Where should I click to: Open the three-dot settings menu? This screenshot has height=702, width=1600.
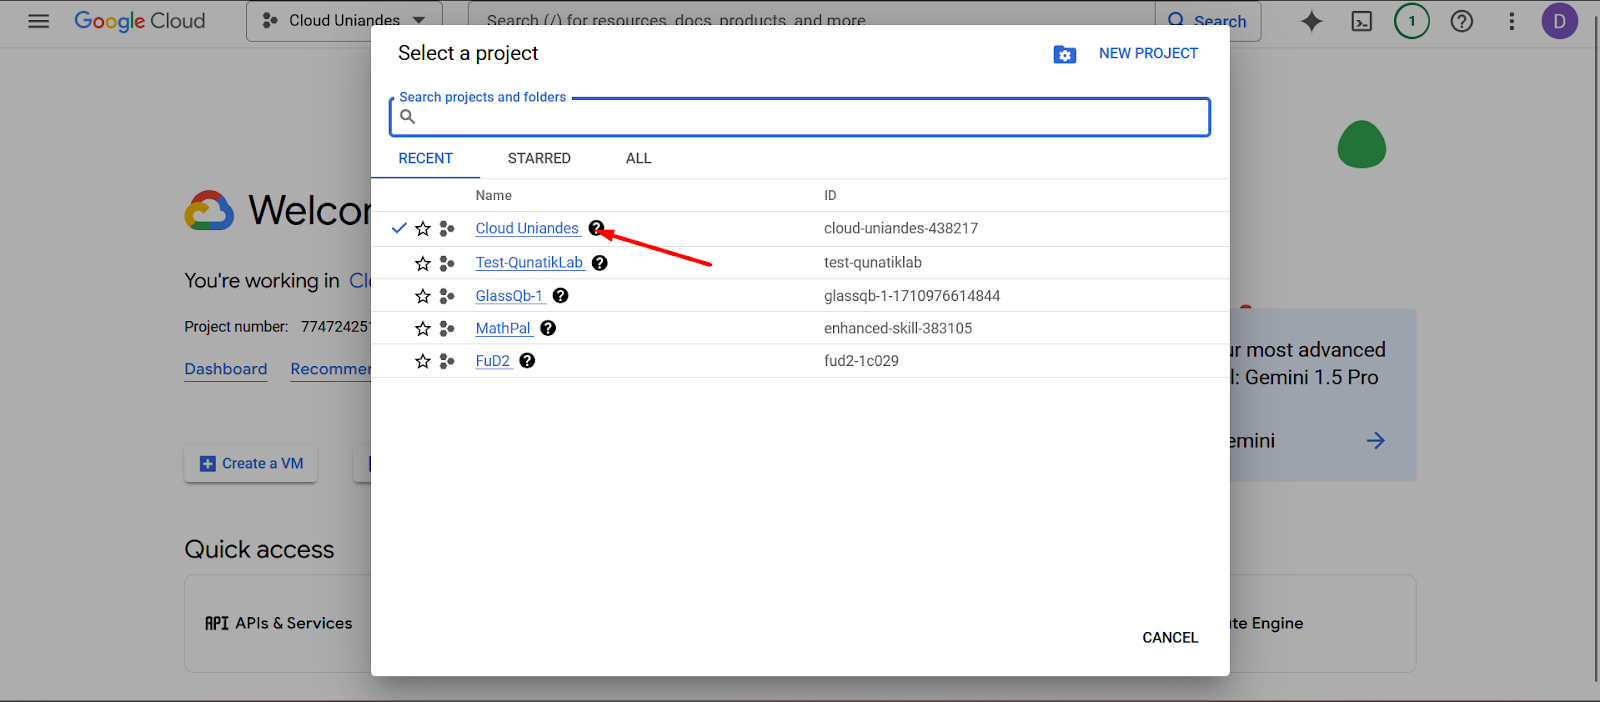[x=1511, y=21]
